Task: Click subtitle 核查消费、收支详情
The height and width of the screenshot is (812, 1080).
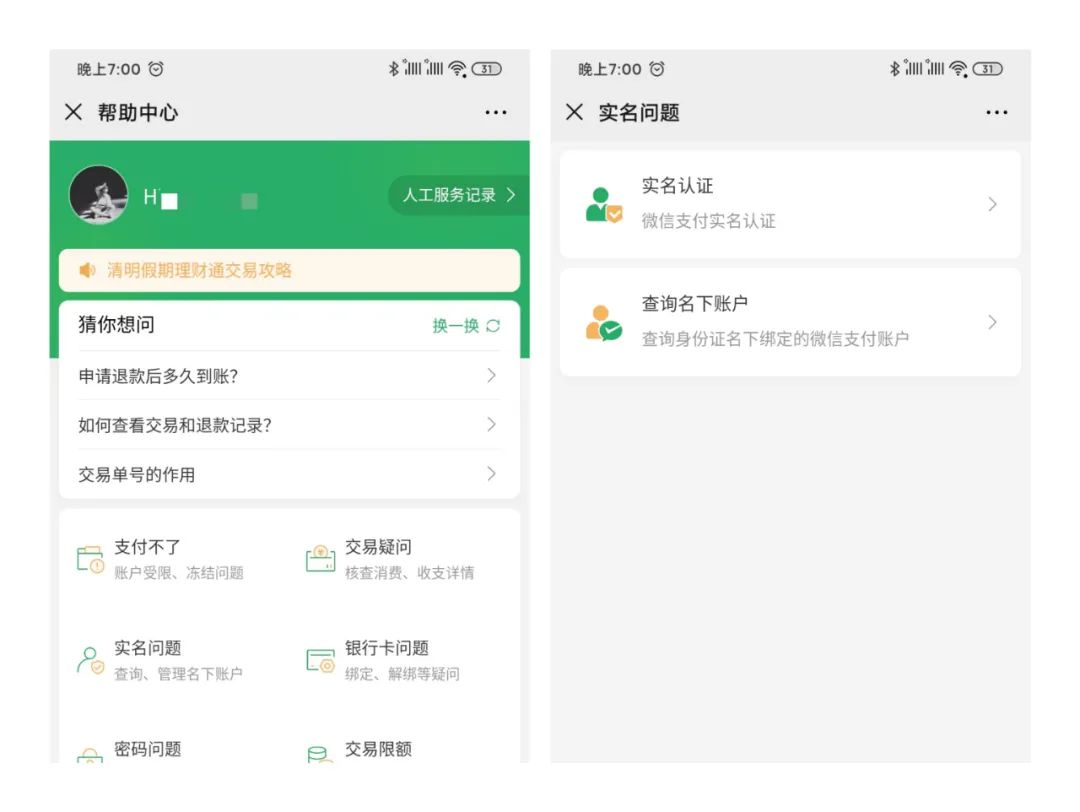Action: [x=409, y=573]
